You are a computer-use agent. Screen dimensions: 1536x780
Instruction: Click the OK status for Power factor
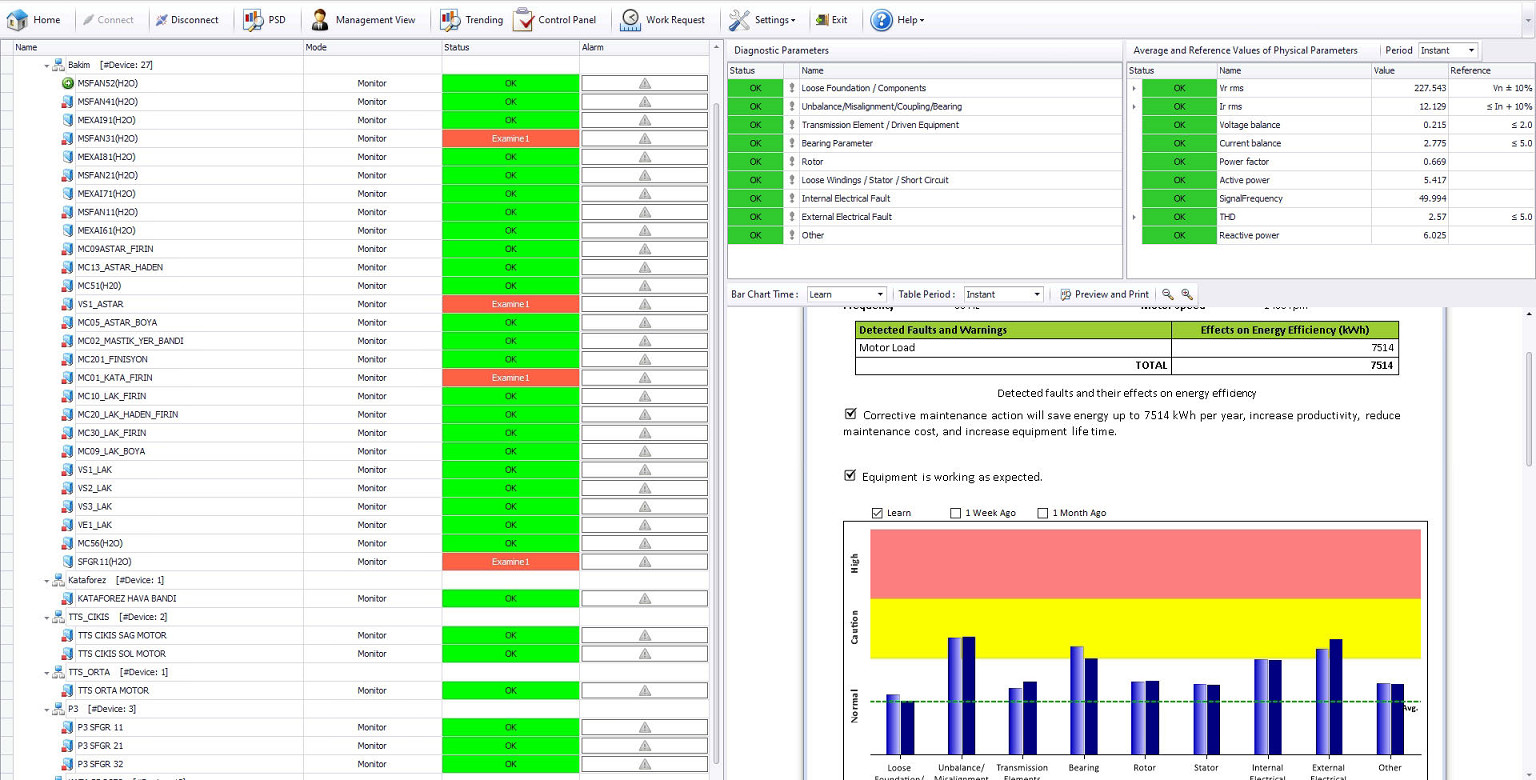click(1179, 162)
